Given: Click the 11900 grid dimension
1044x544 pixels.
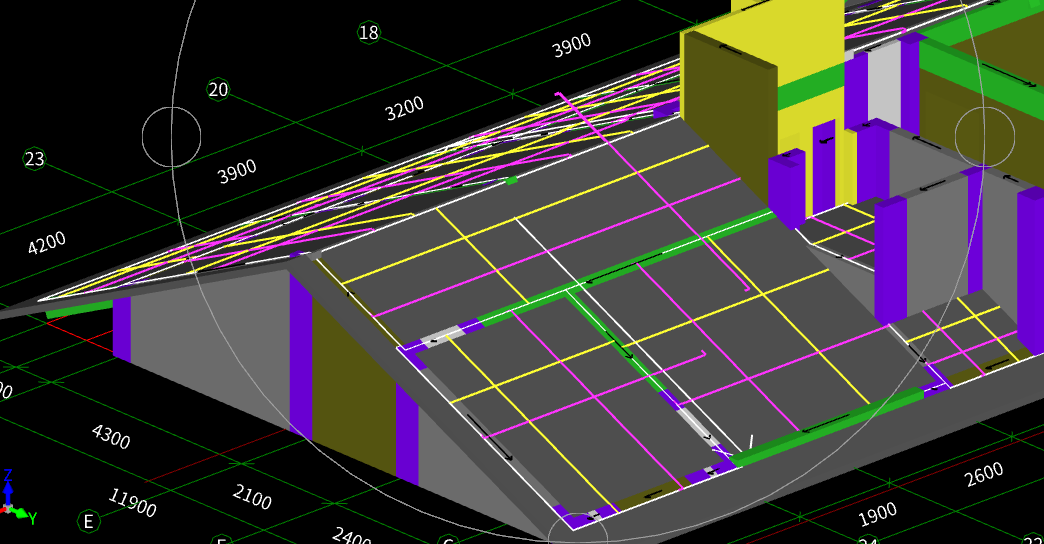Looking at the screenshot, I should pos(132,502).
